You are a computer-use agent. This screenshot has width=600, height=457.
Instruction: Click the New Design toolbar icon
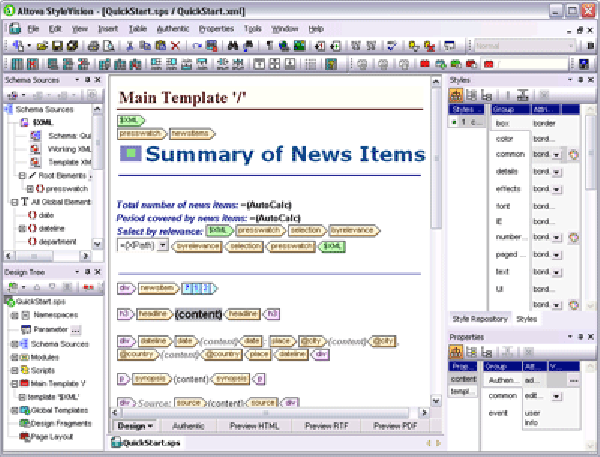click(18, 46)
